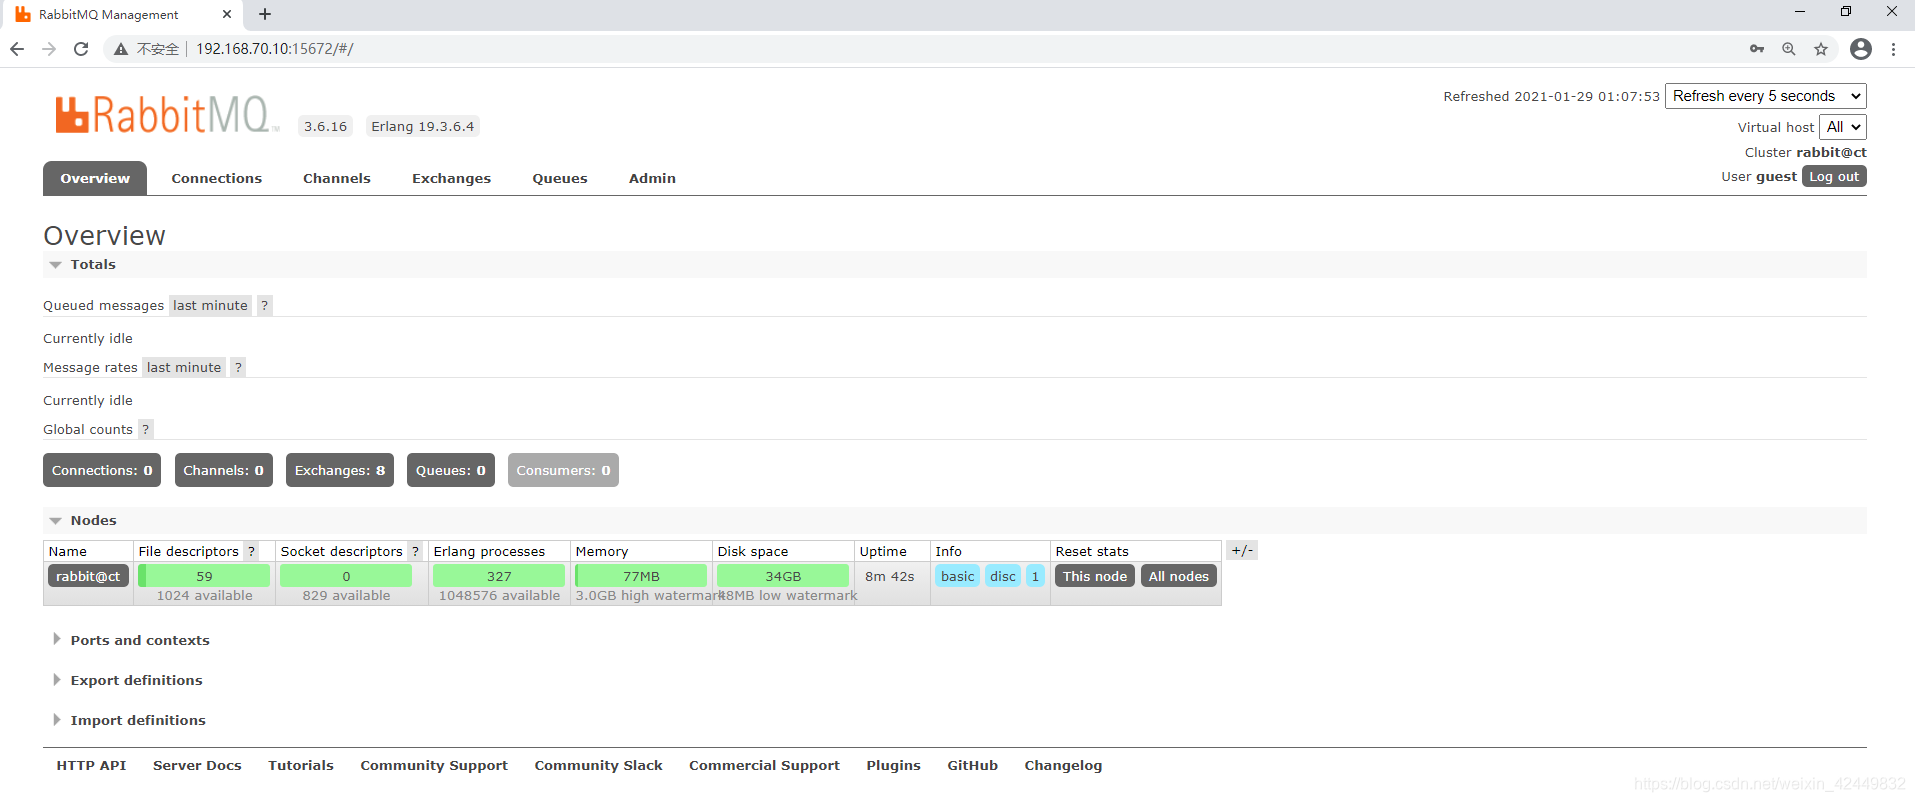
Task: Open the browser profile avatar icon
Action: [x=1861, y=49]
